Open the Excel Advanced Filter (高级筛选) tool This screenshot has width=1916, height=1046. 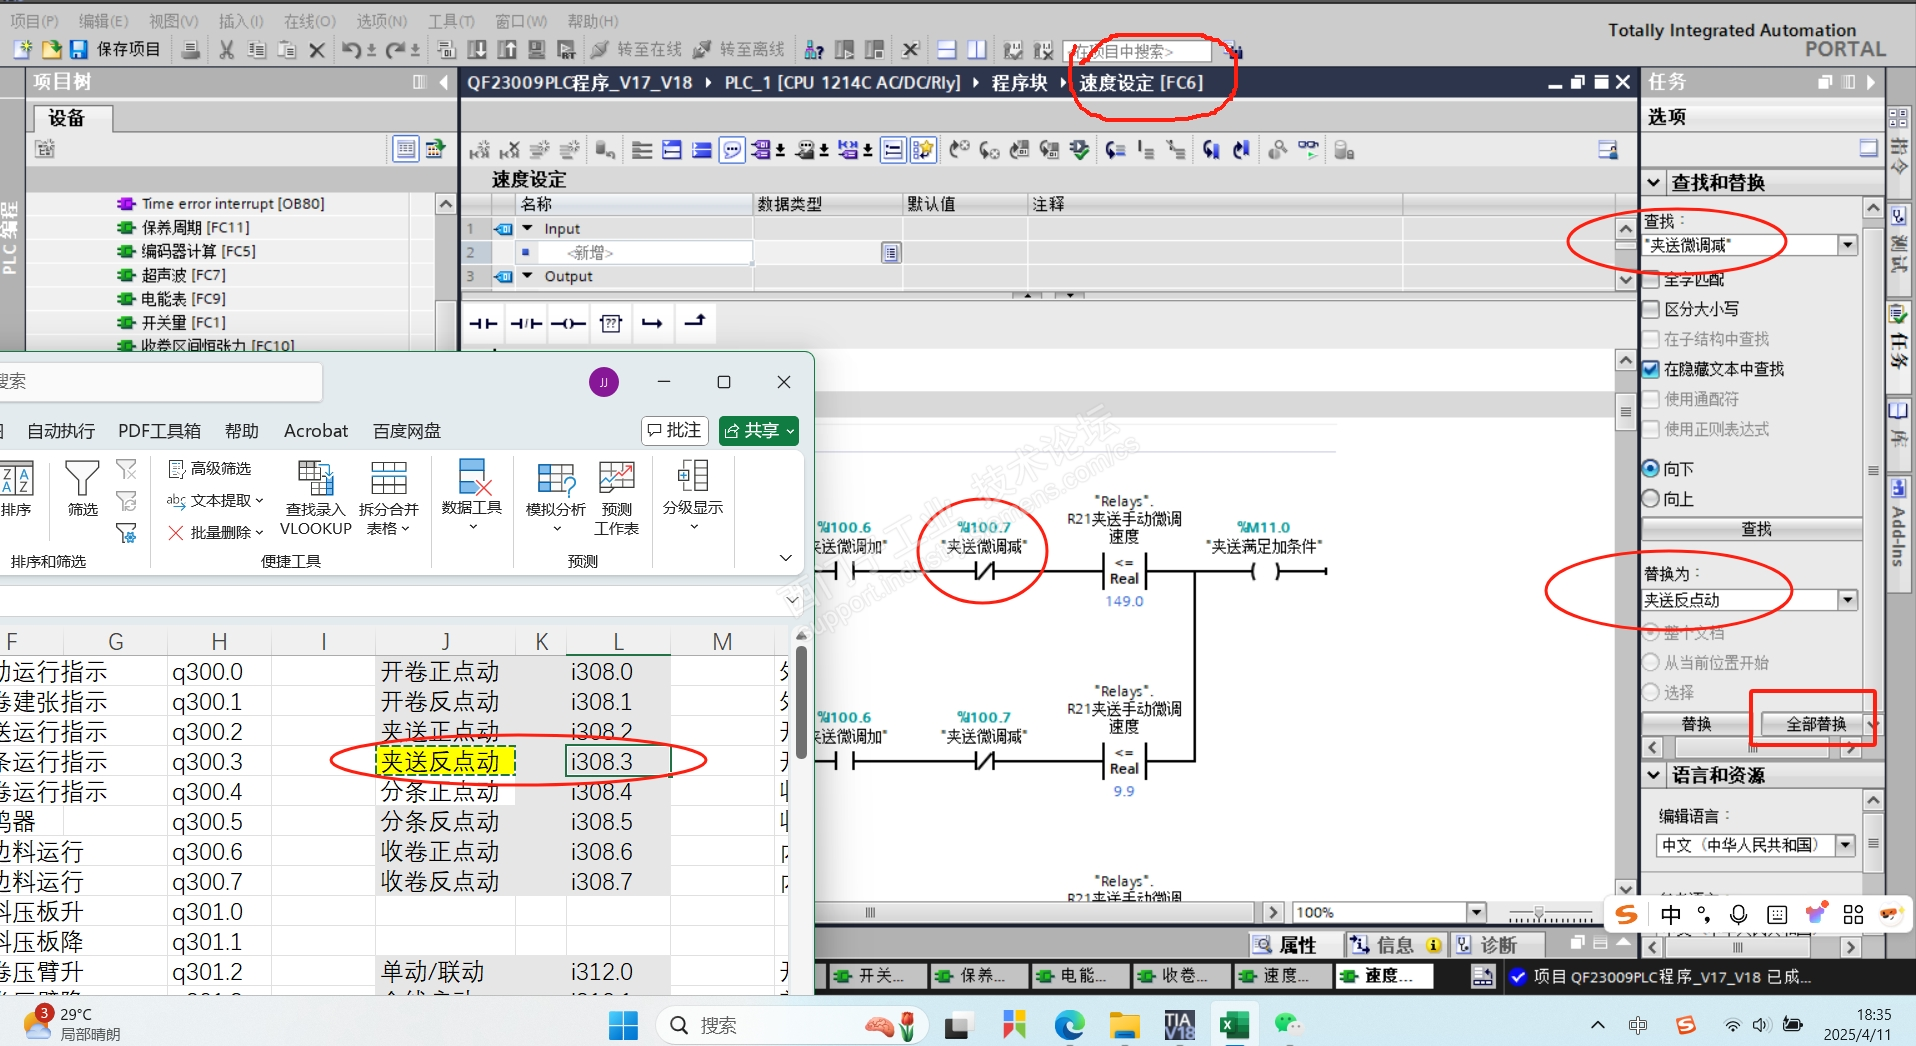[x=210, y=468]
